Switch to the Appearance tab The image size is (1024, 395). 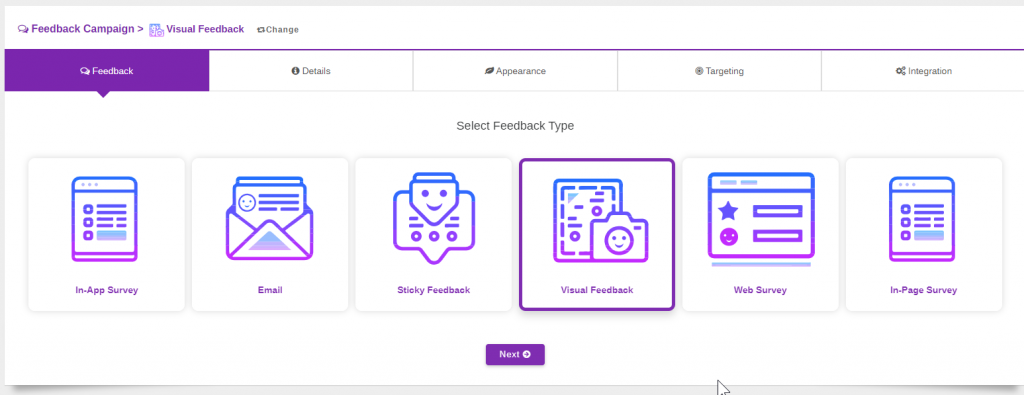pos(515,71)
